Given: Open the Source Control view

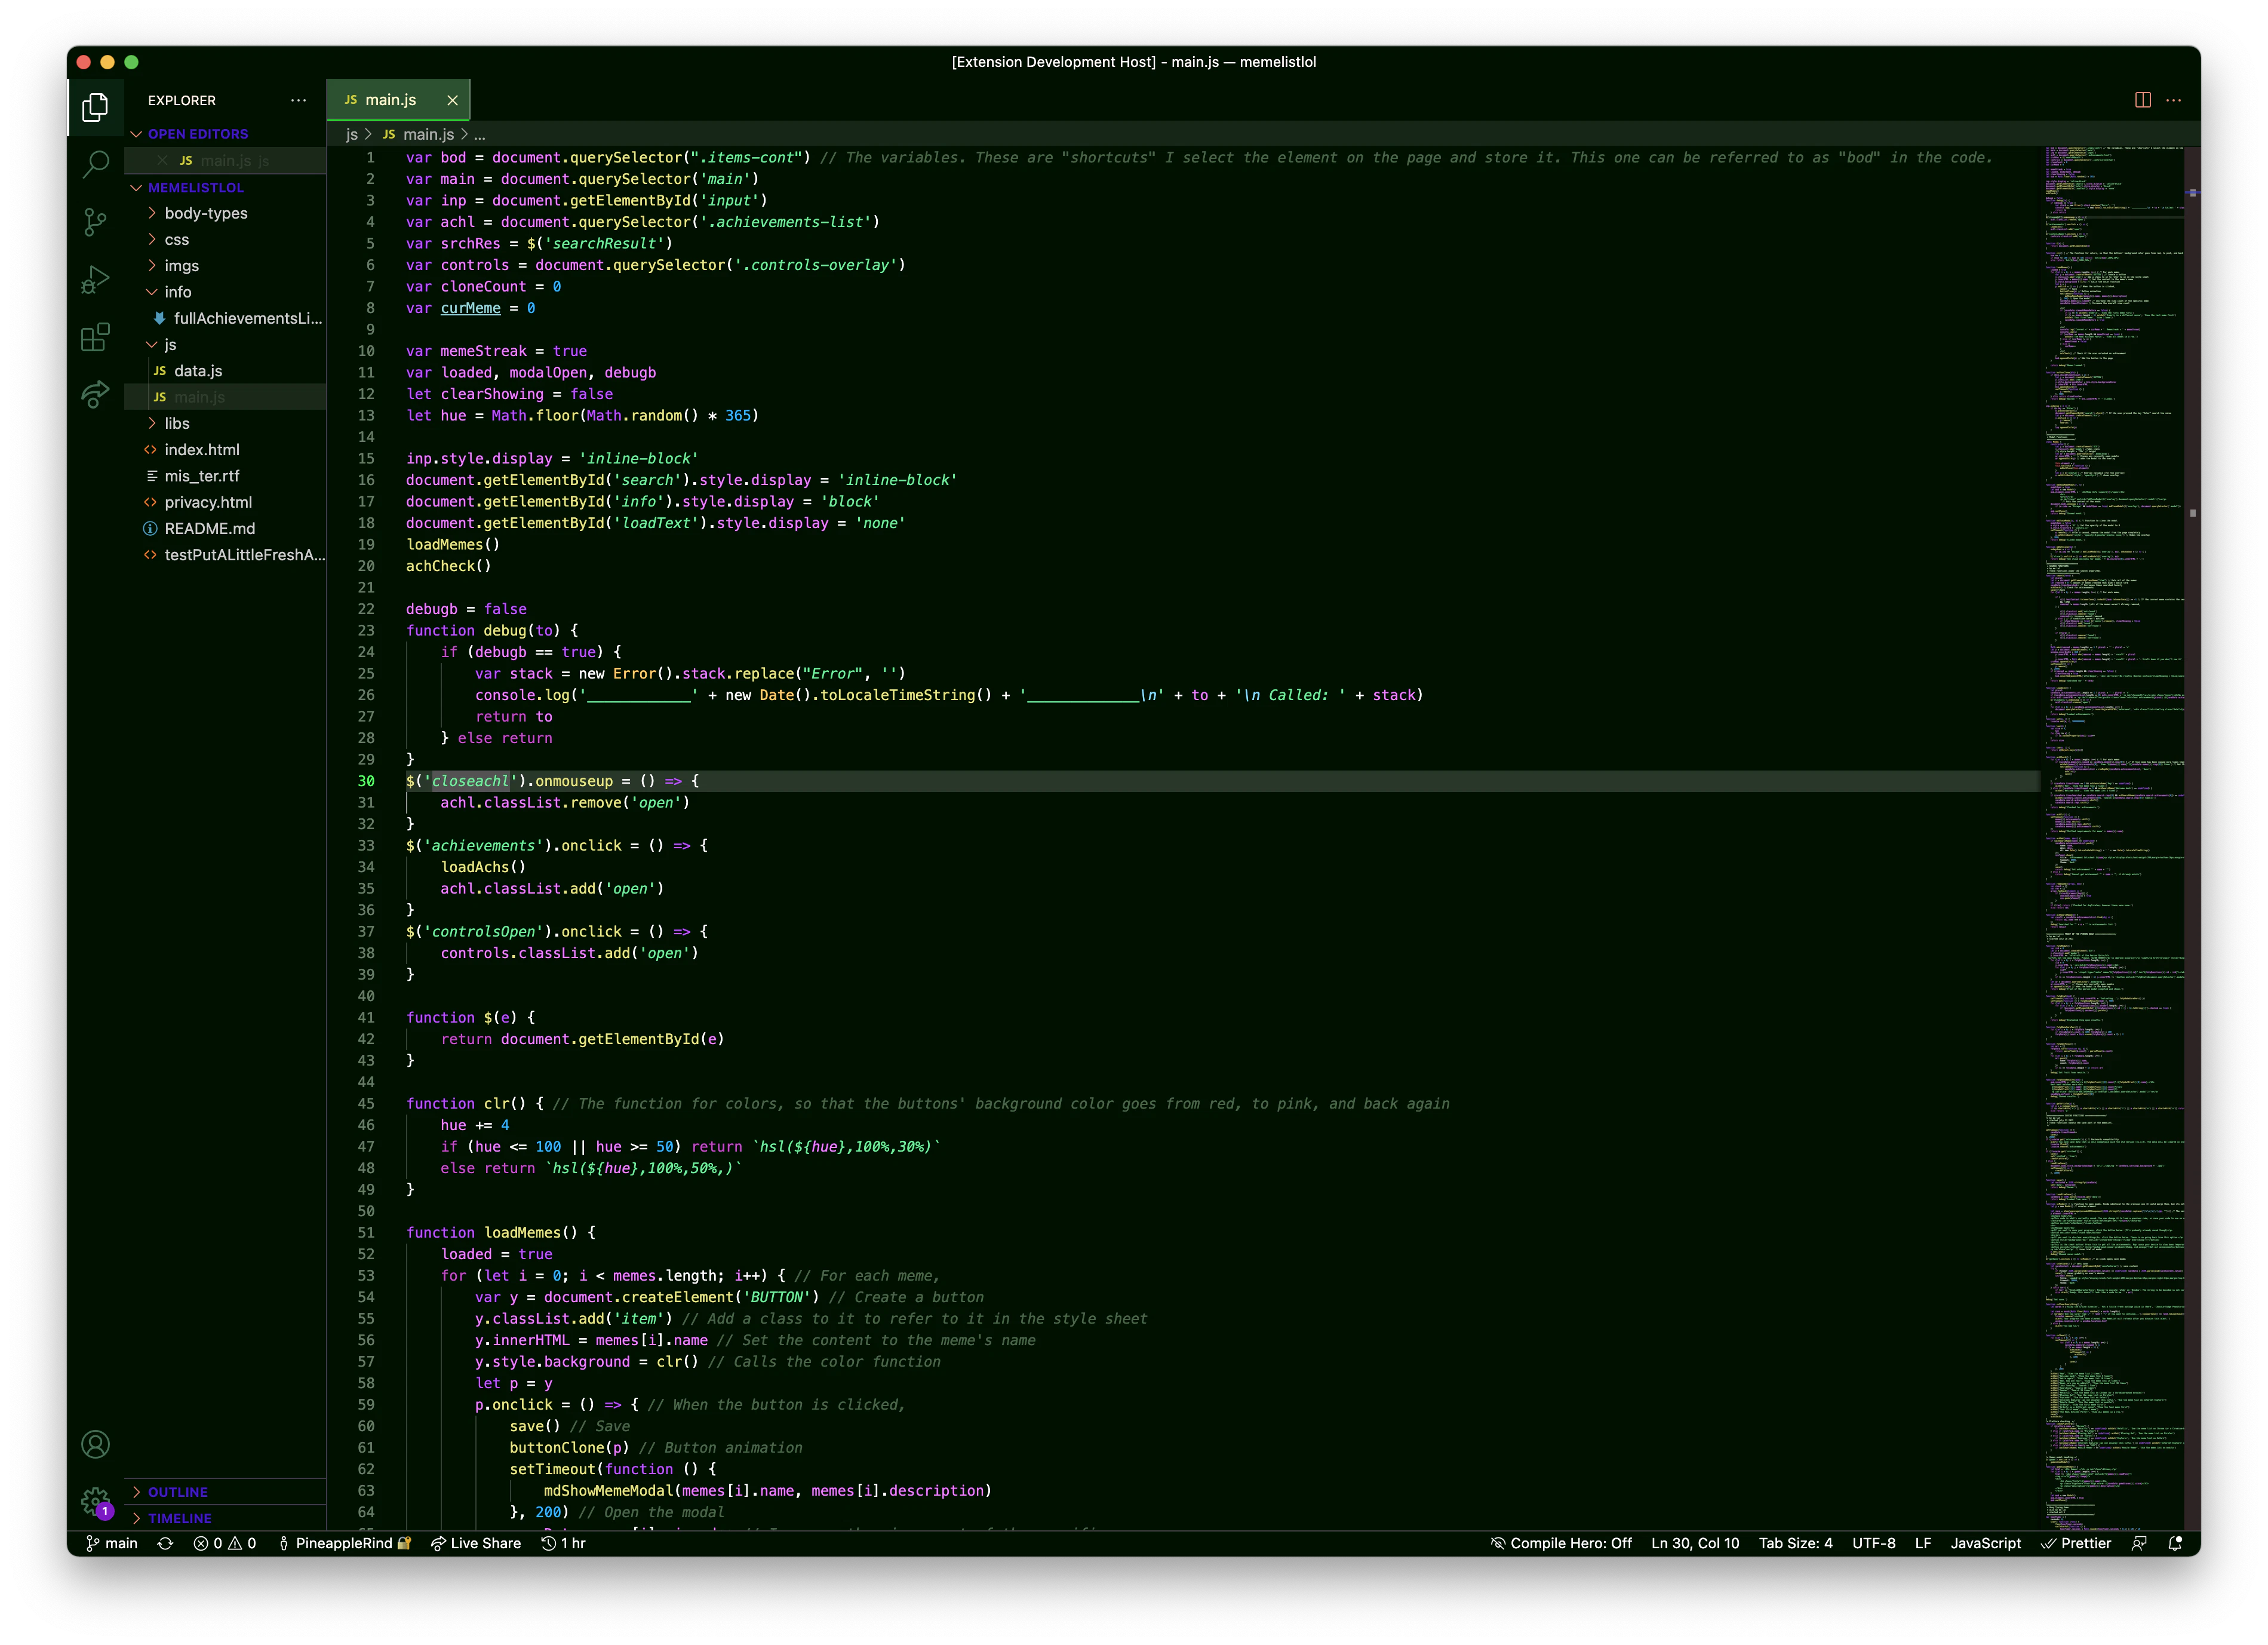Looking at the screenshot, I should tap(95, 222).
